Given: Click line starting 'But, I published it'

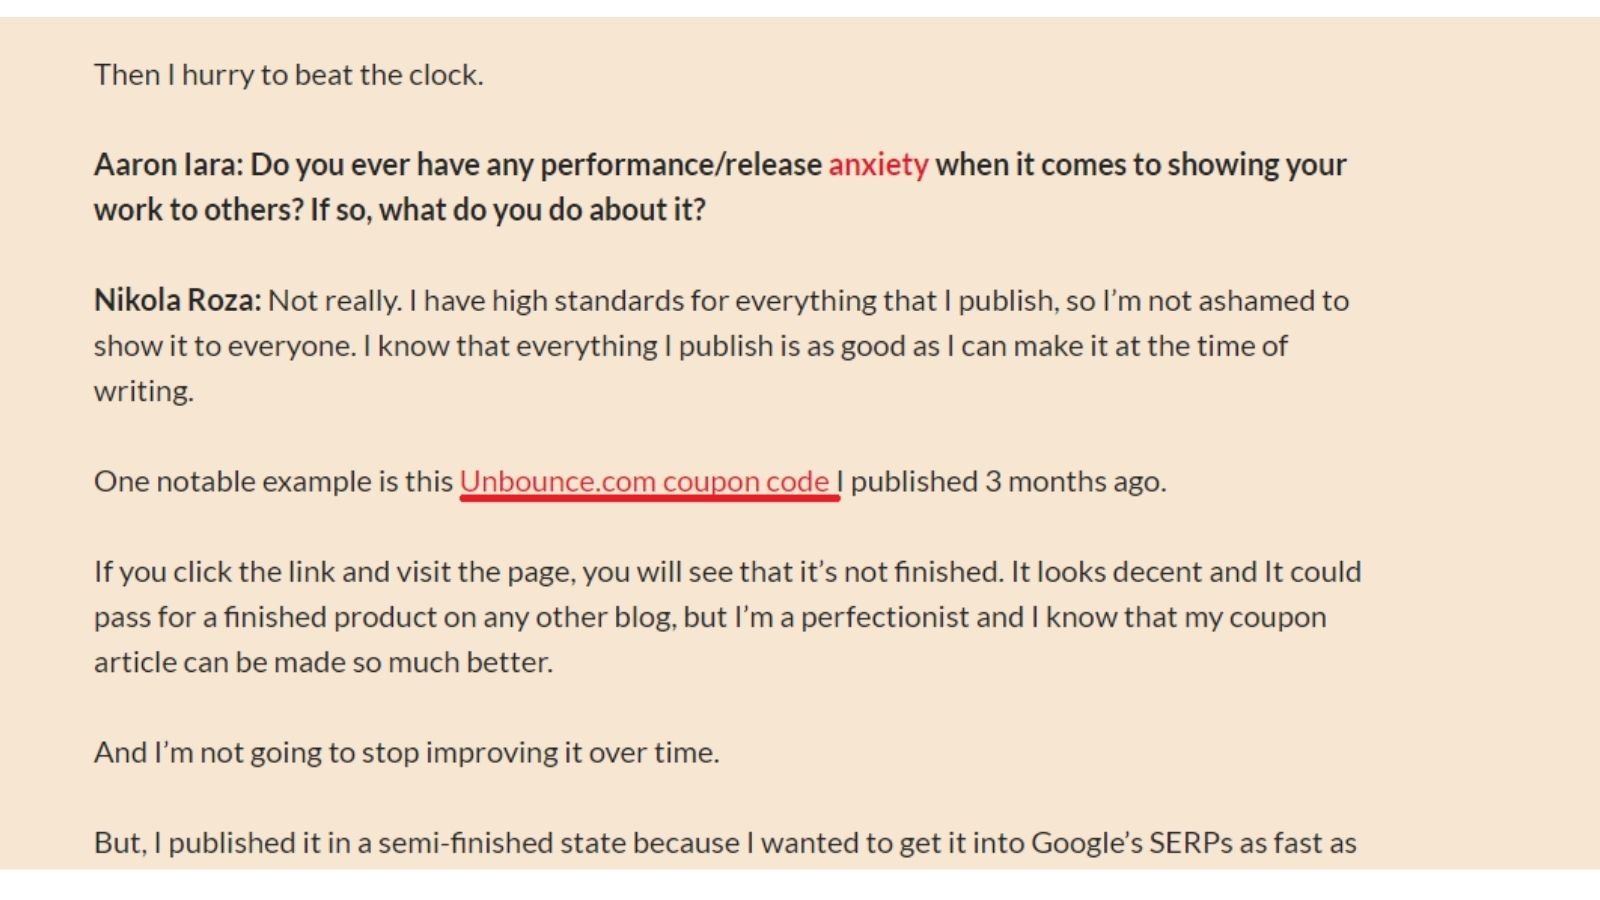Looking at the screenshot, I should [x=725, y=843].
